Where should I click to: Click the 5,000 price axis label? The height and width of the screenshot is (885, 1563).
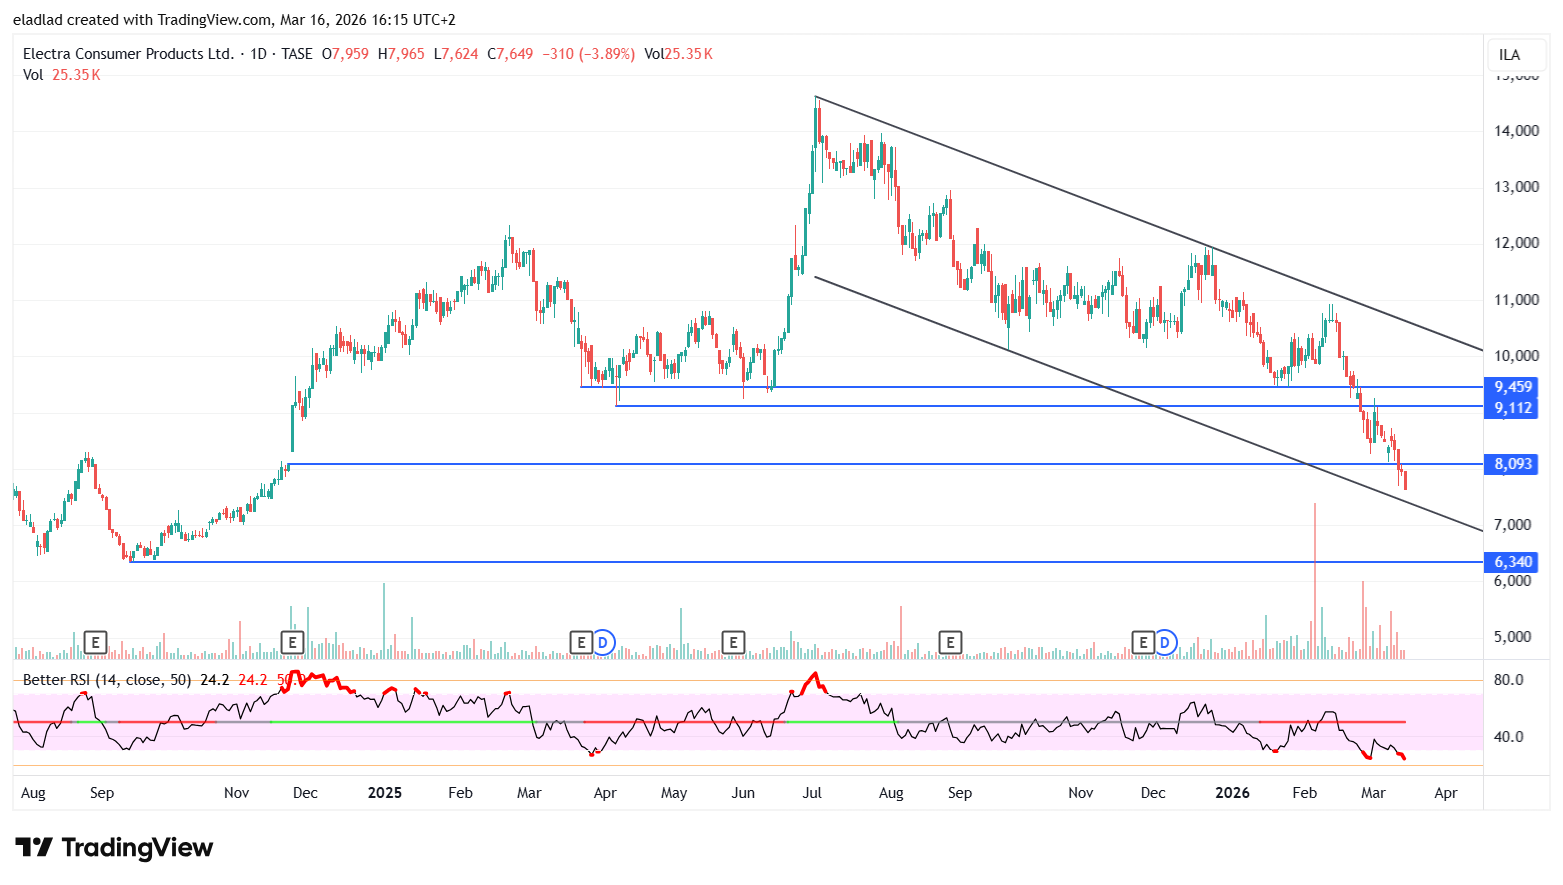pyautogui.click(x=1513, y=637)
